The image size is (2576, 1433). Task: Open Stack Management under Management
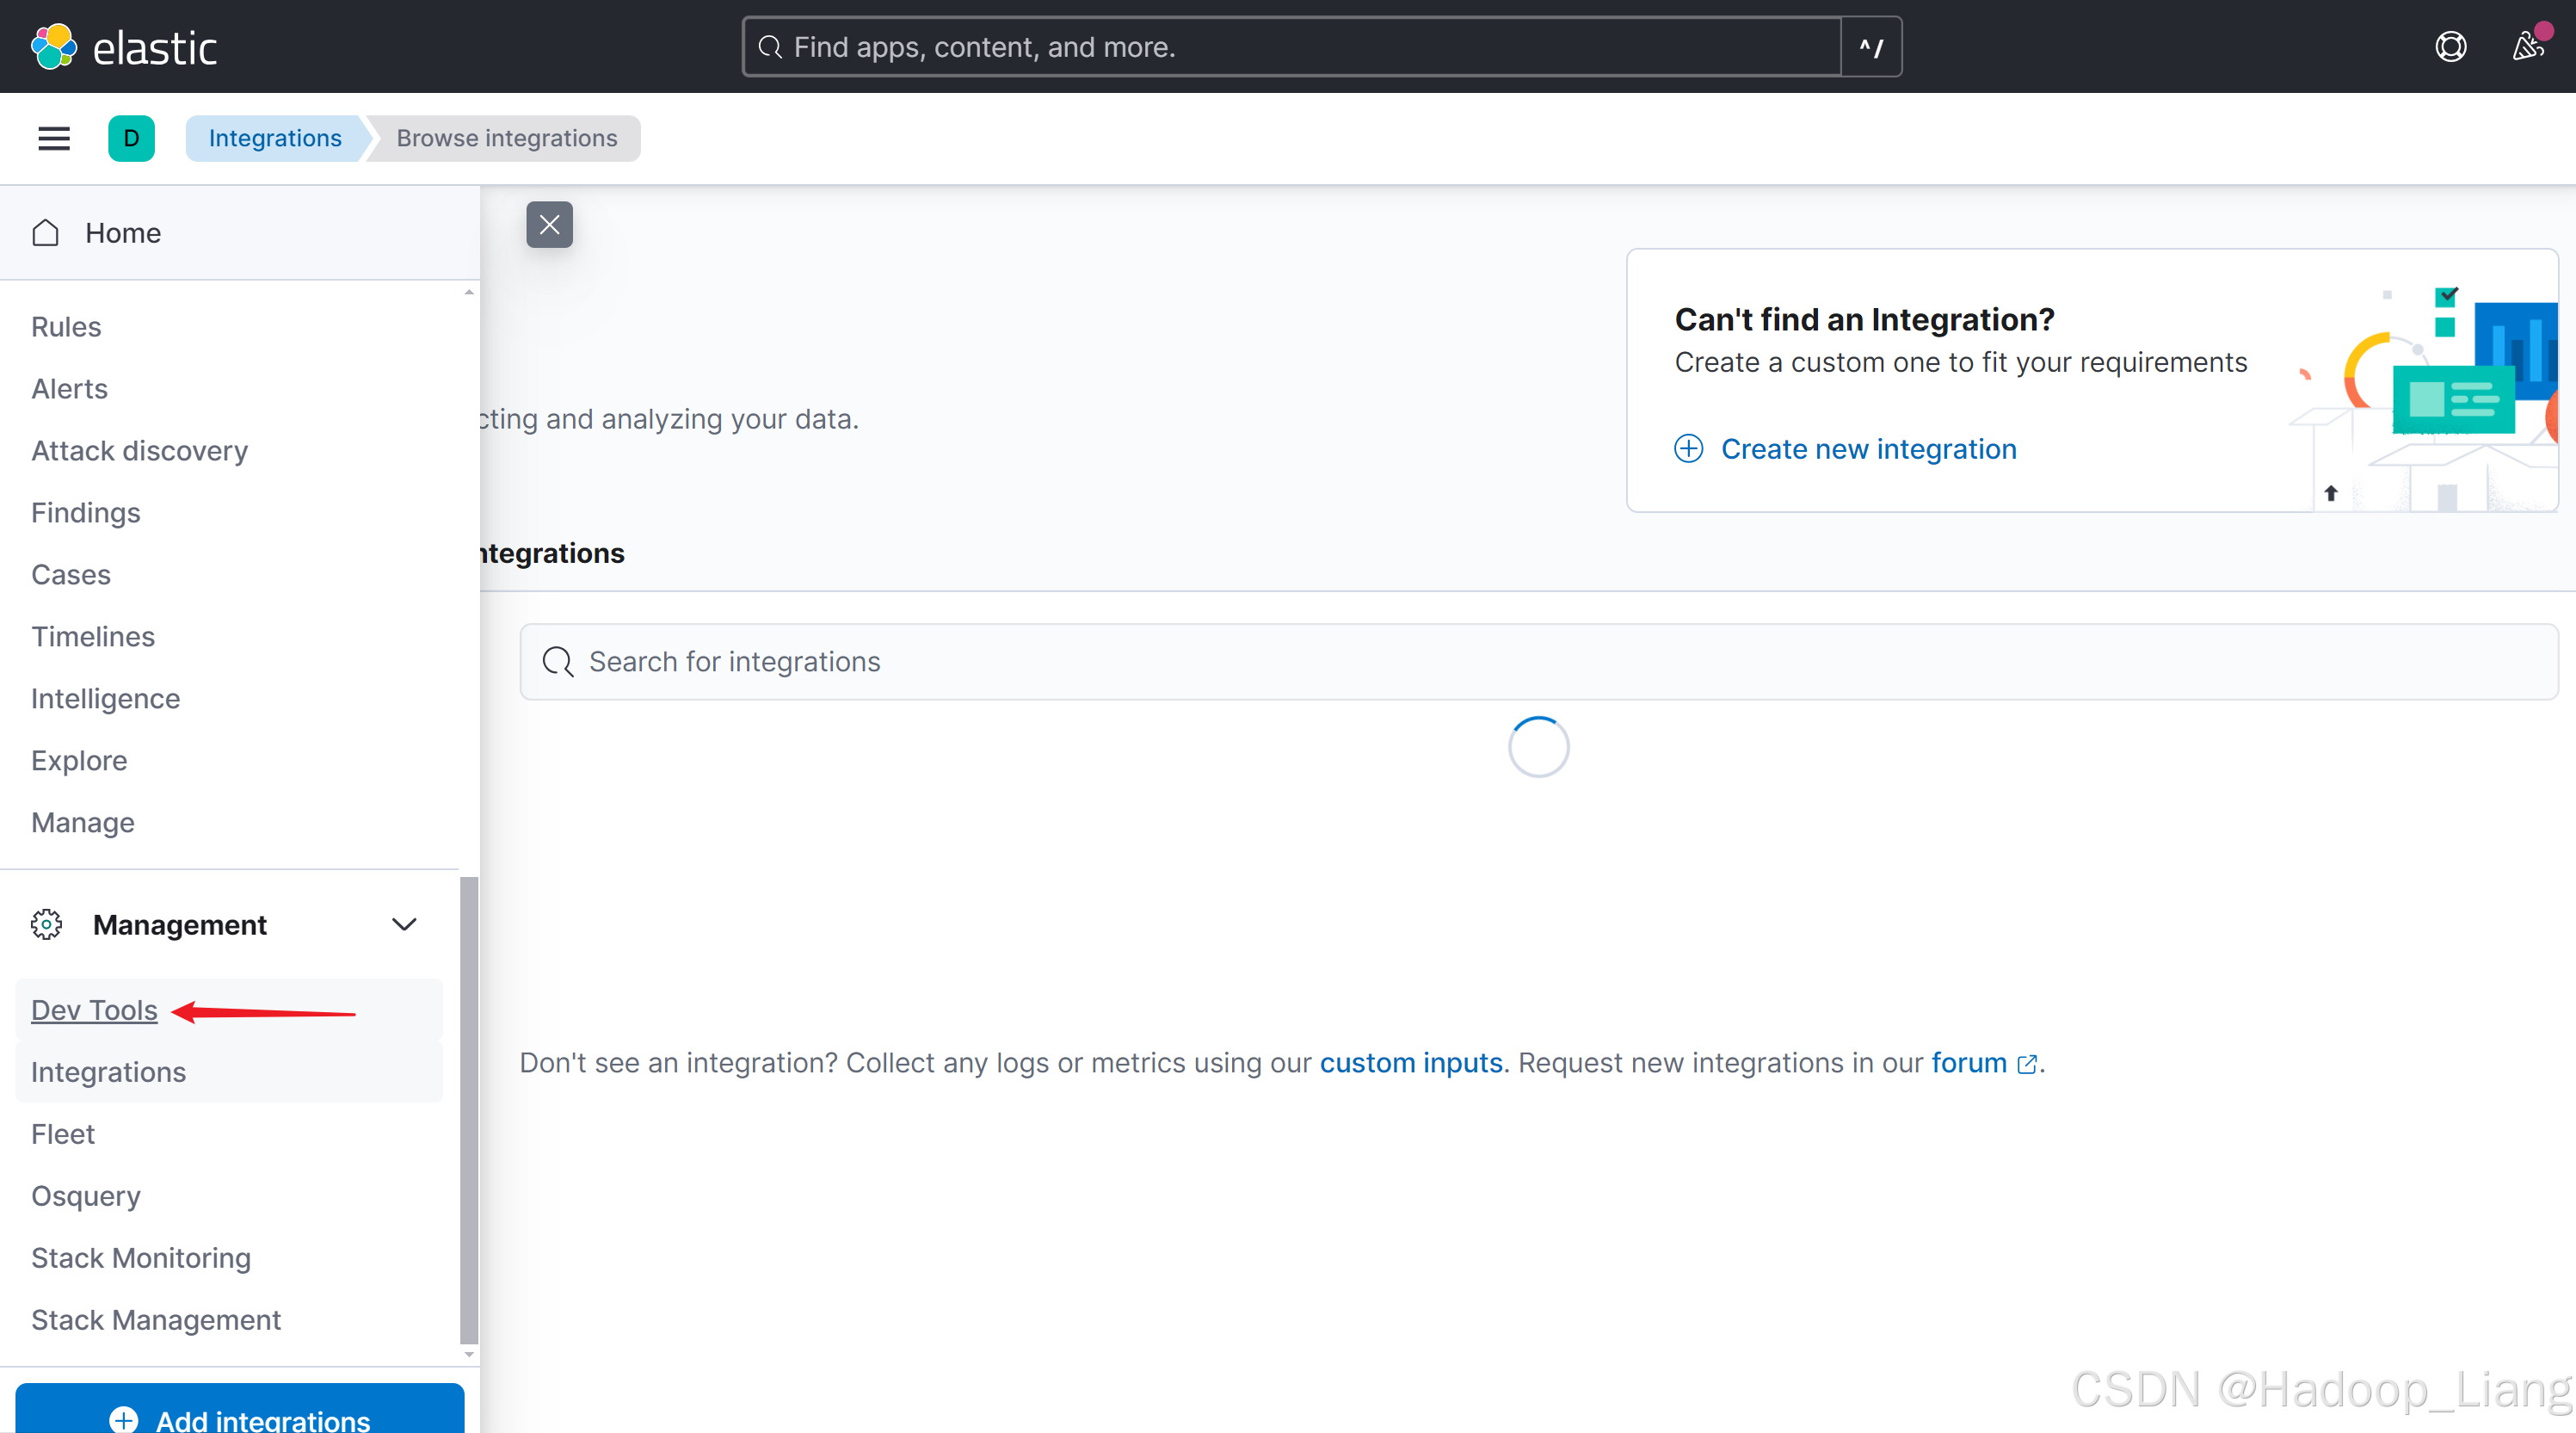155,1320
